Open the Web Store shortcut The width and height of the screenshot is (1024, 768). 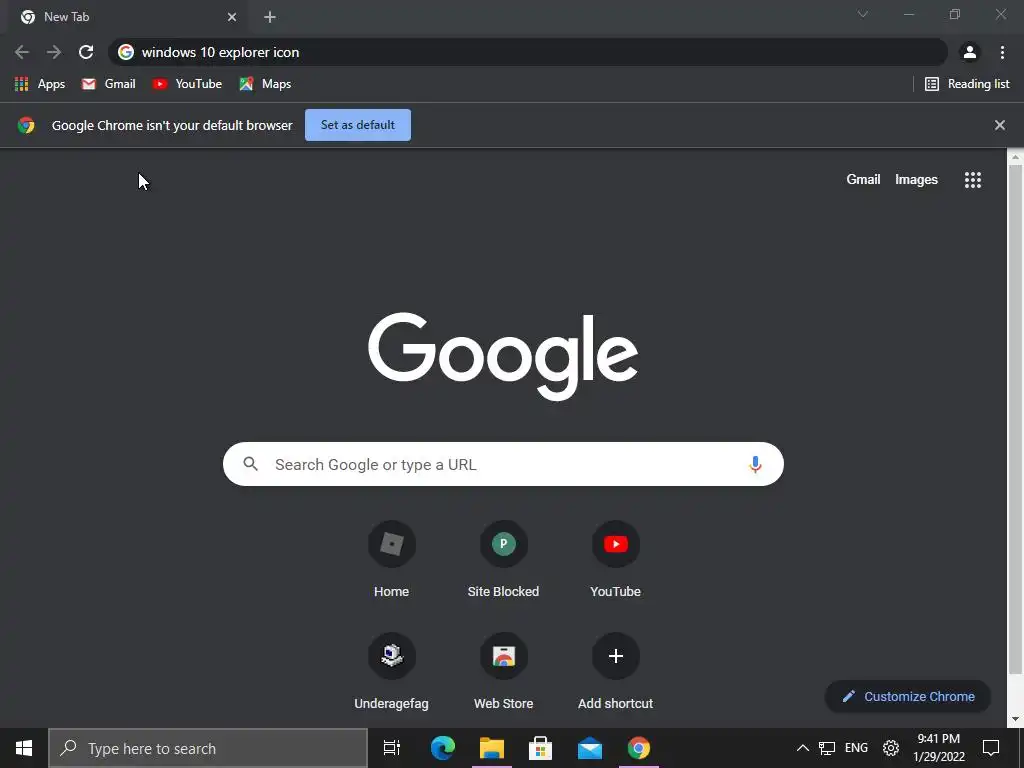tap(504, 672)
